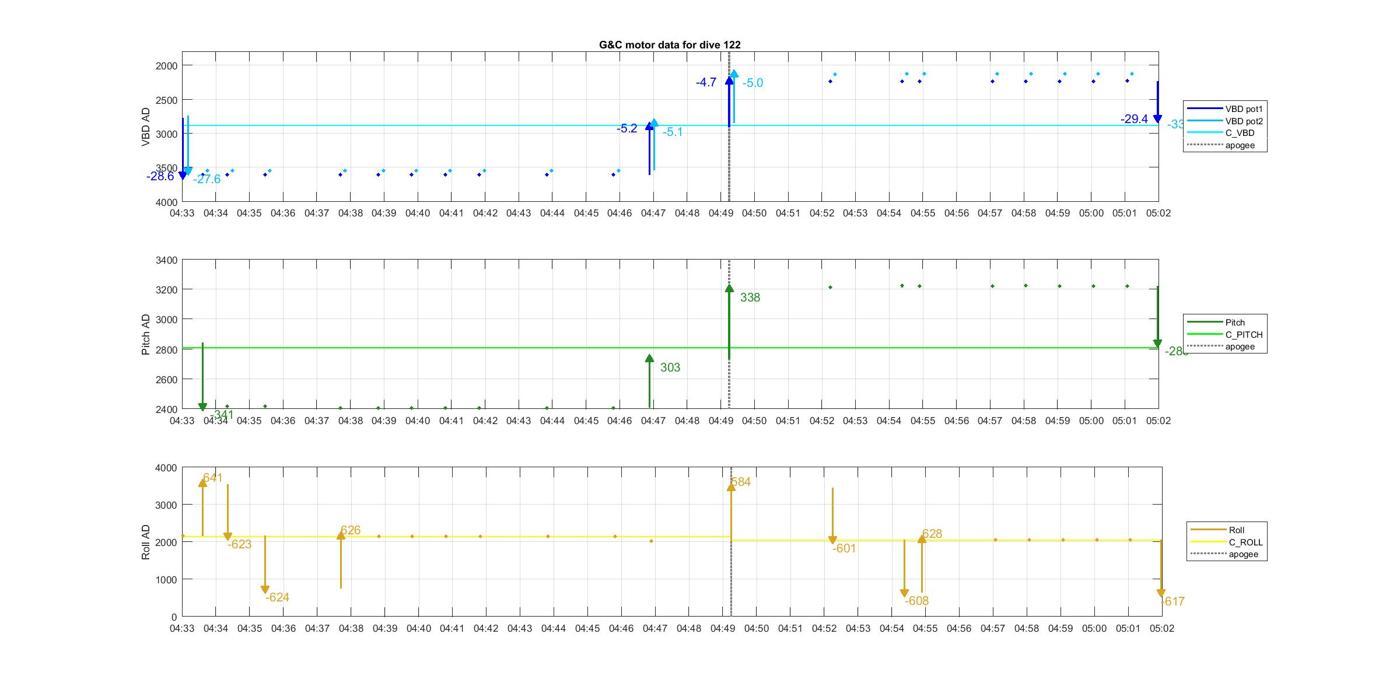
Task: Click the "VBD AD" y-axis label
Action: tap(146, 128)
